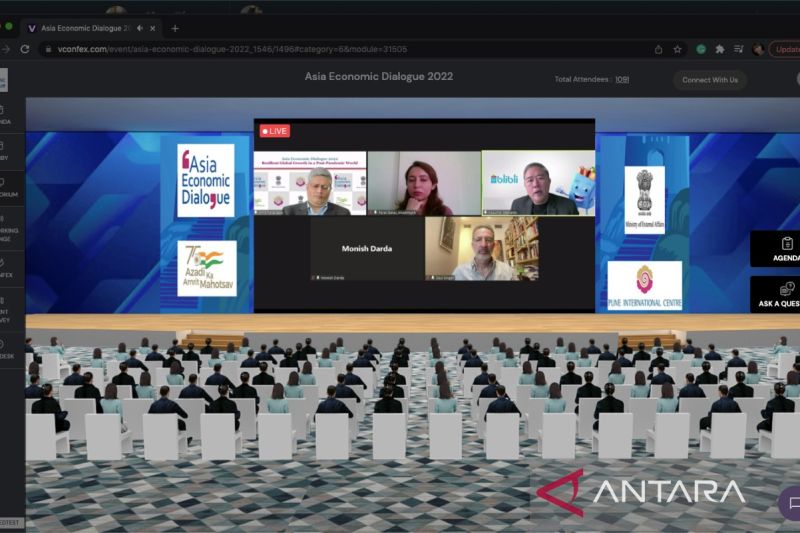Click the Asia Economic Dialogue logo banner
This screenshot has width=800, height=533.
[x=206, y=180]
